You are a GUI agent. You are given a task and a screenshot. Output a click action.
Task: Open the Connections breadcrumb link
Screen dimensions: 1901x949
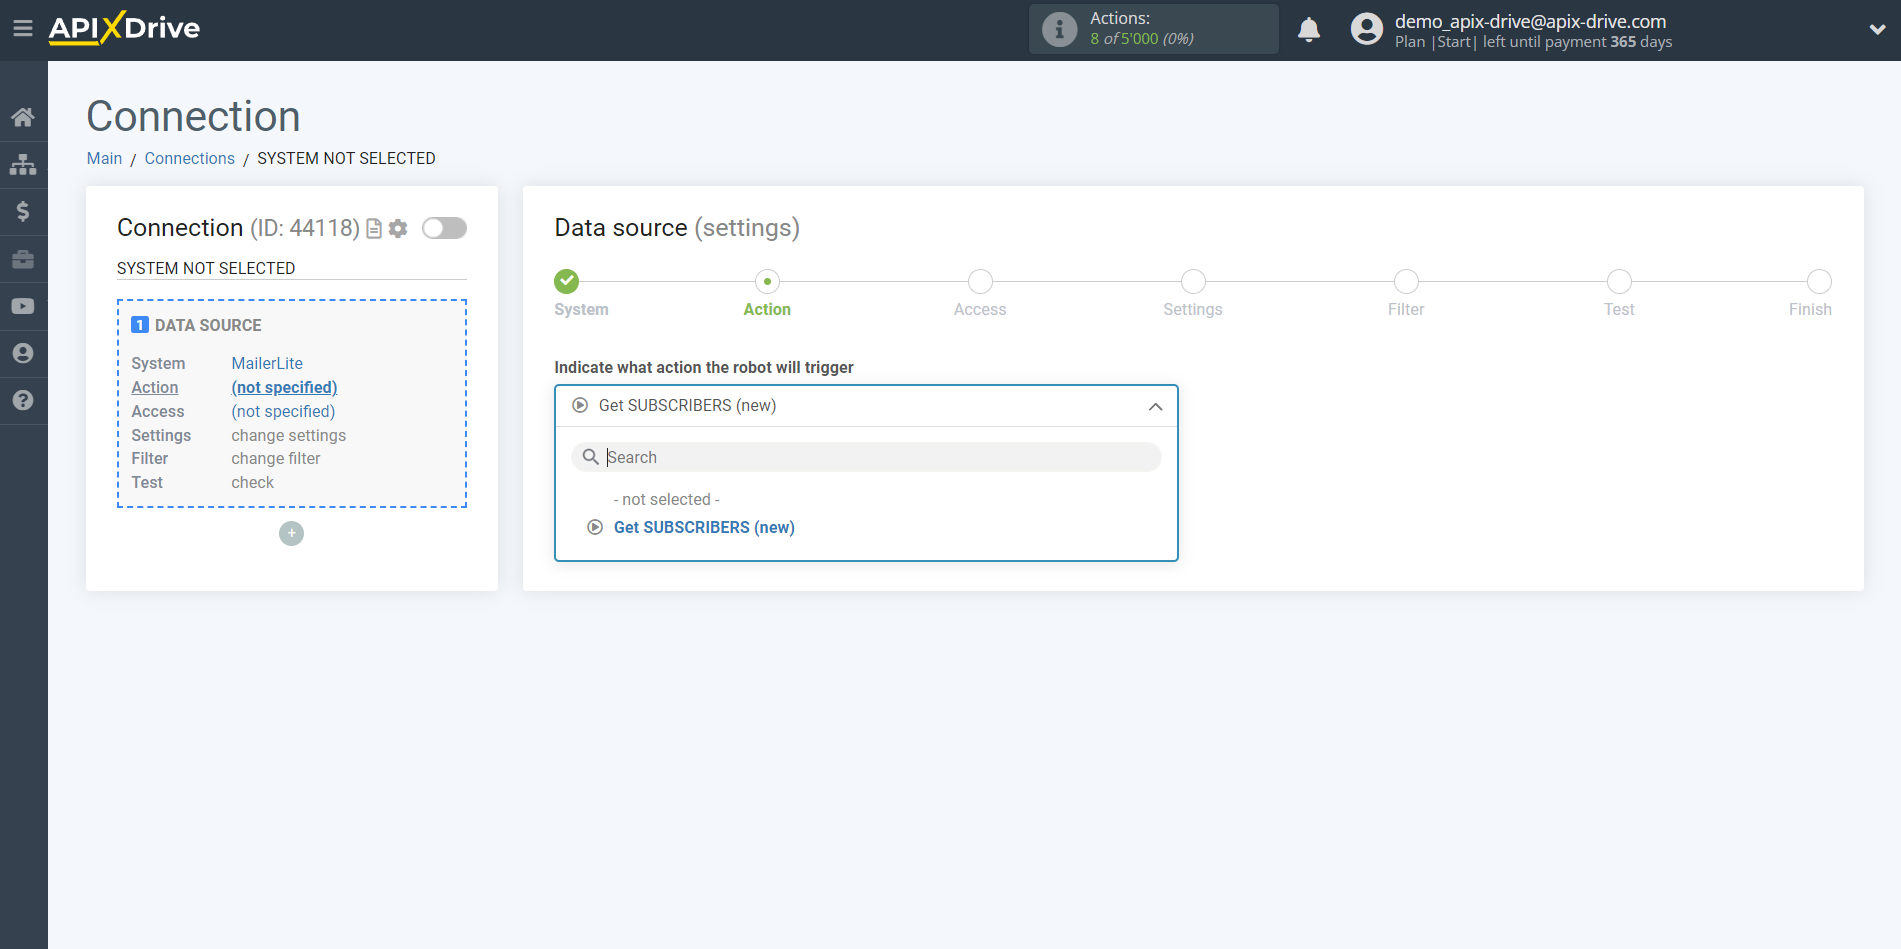click(x=189, y=158)
